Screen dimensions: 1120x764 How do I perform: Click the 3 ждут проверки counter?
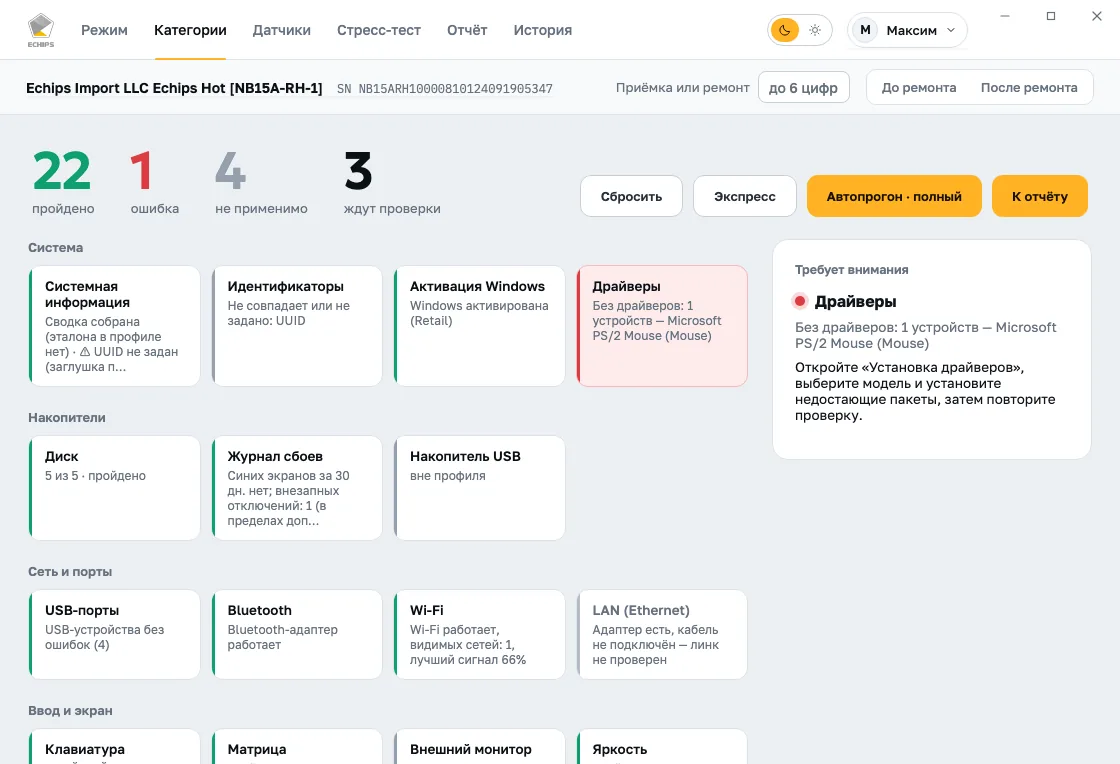coord(392,182)
